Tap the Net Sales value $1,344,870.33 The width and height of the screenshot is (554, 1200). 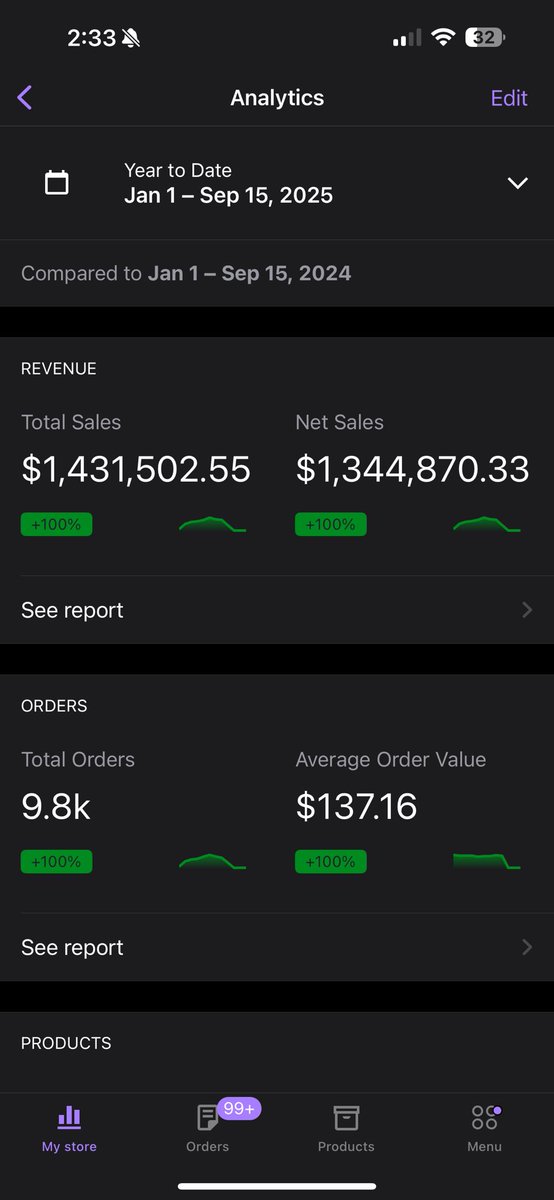(x=412, y=469)
